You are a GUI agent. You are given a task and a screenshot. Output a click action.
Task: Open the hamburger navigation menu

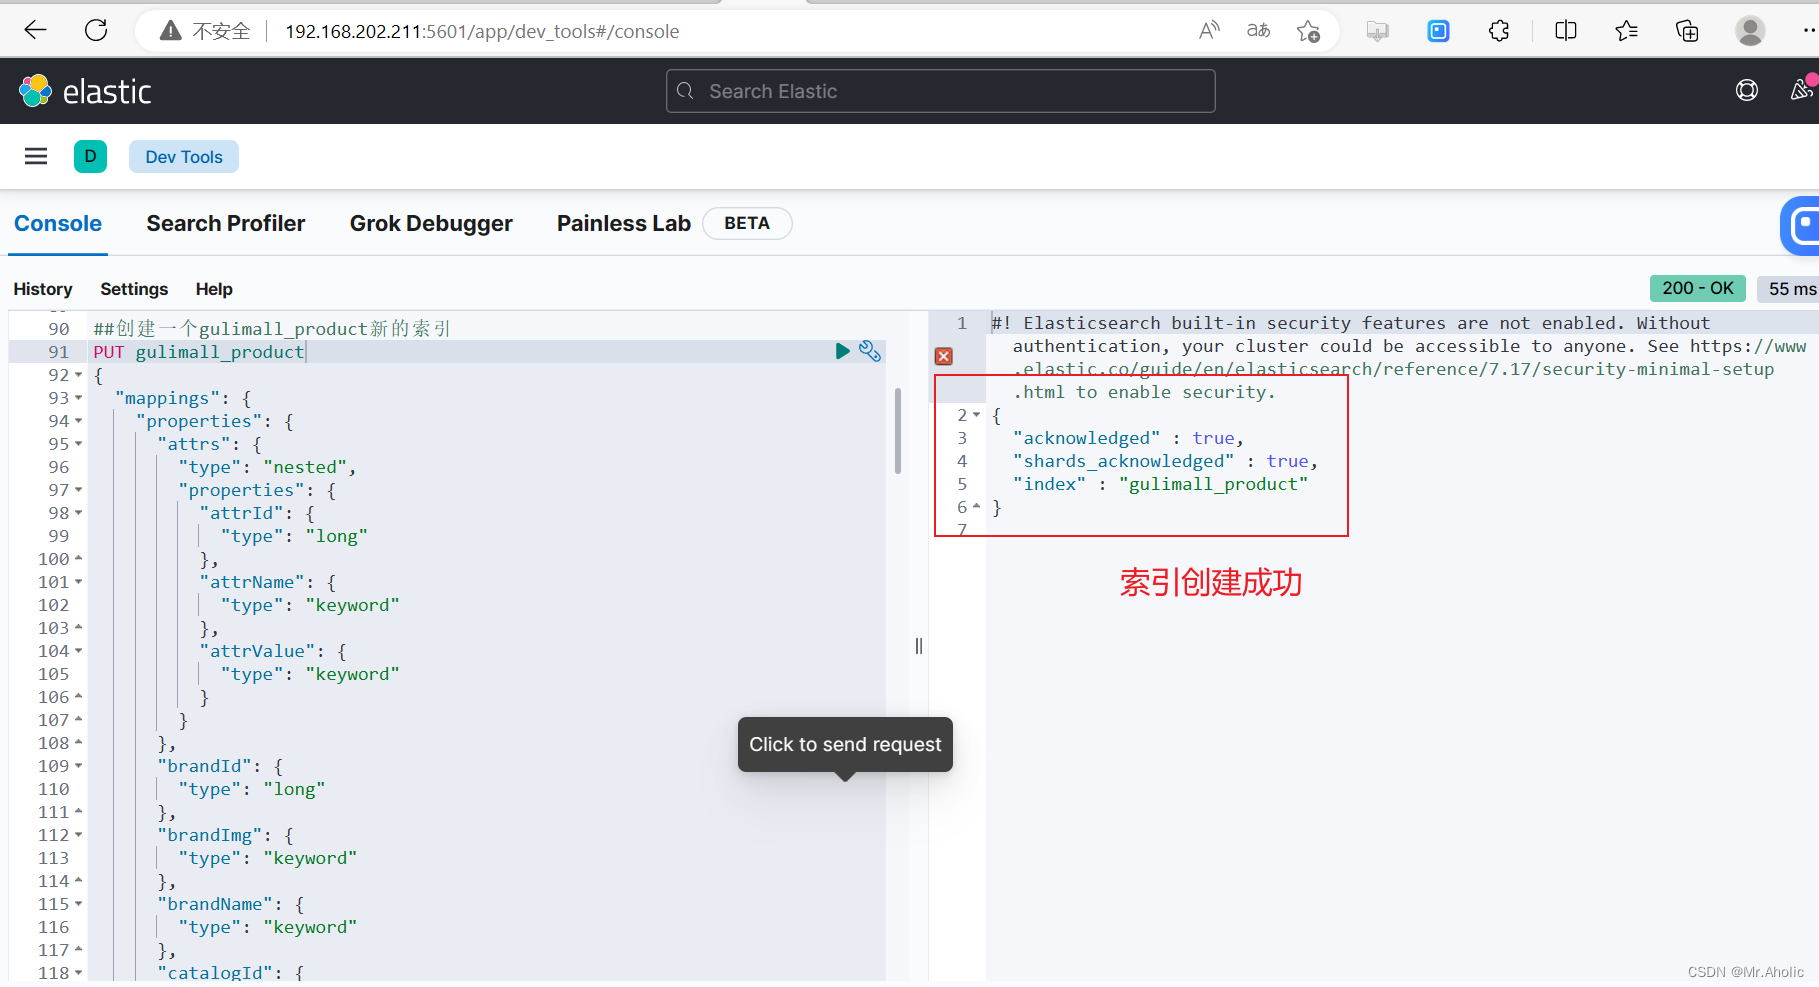tap(36, 156)
